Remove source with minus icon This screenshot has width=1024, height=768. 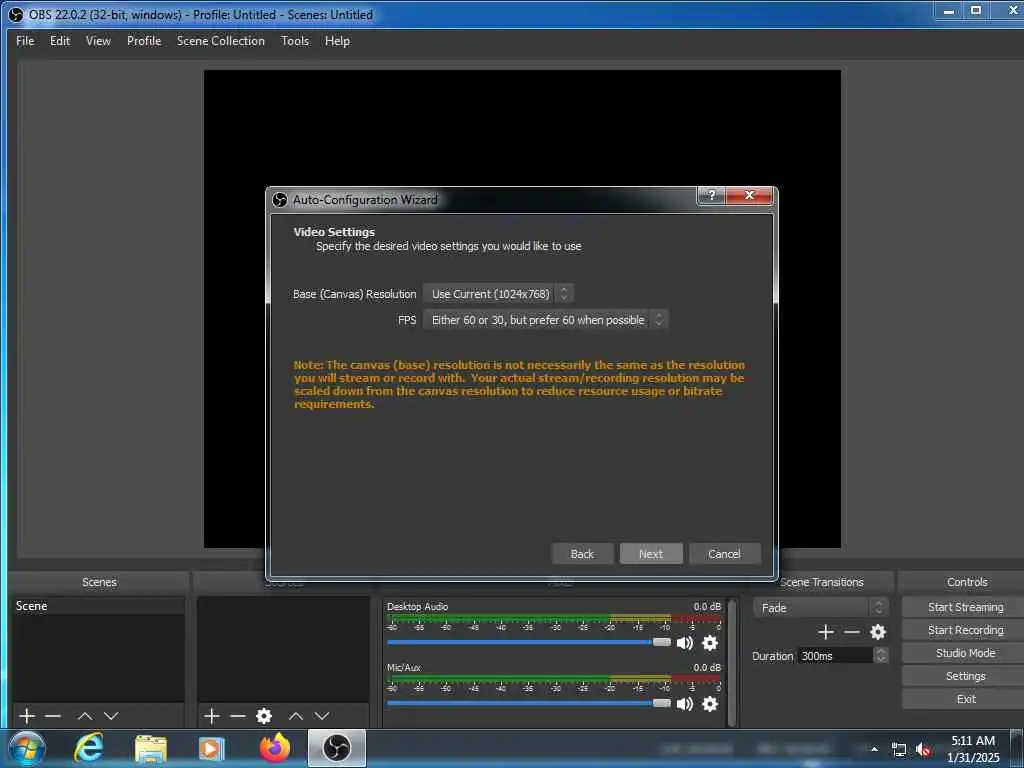tap(238, 716)
